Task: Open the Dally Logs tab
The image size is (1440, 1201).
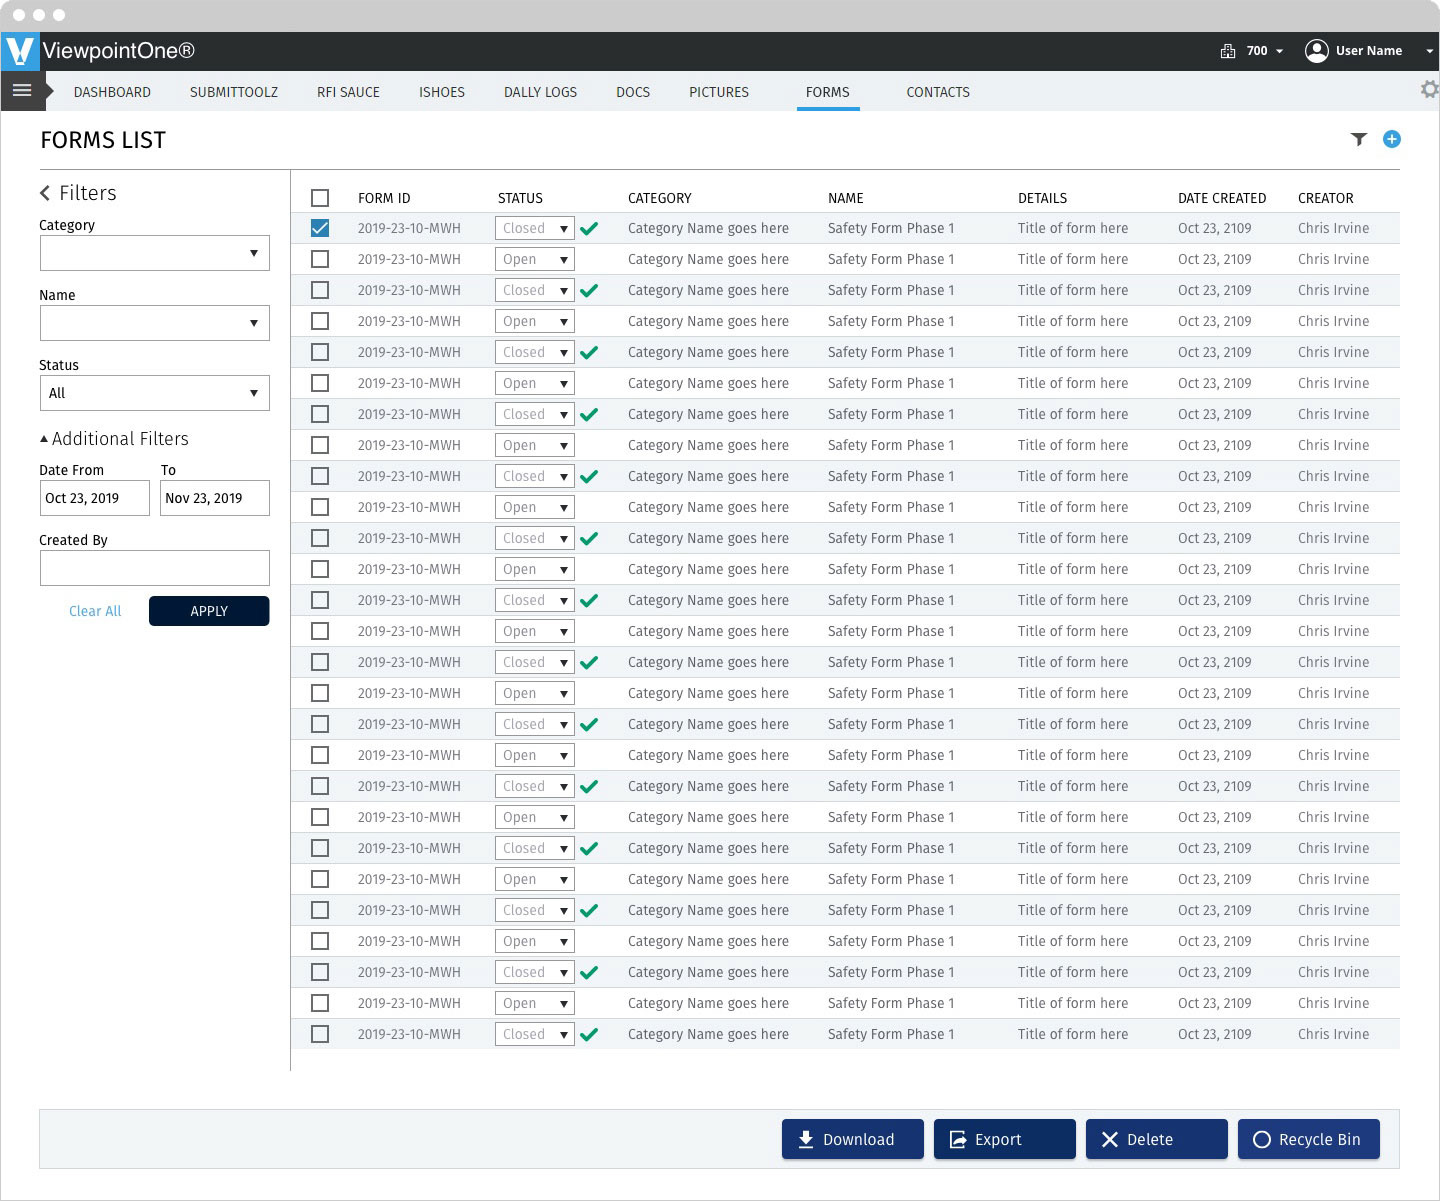Action: coord(540,92)
